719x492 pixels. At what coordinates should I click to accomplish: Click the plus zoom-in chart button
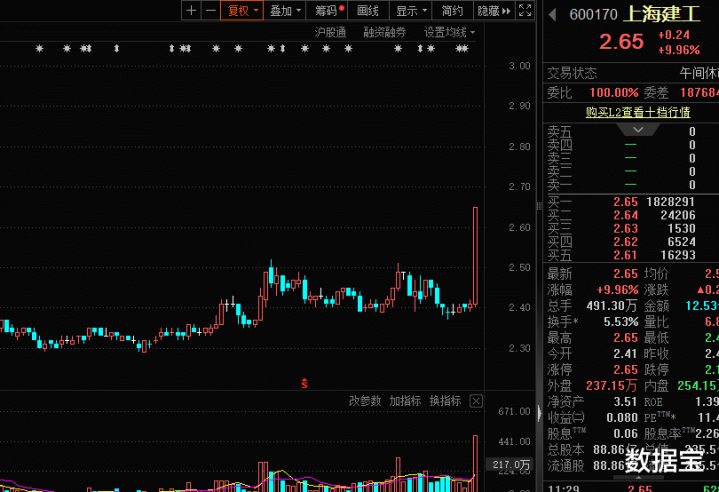192,11
